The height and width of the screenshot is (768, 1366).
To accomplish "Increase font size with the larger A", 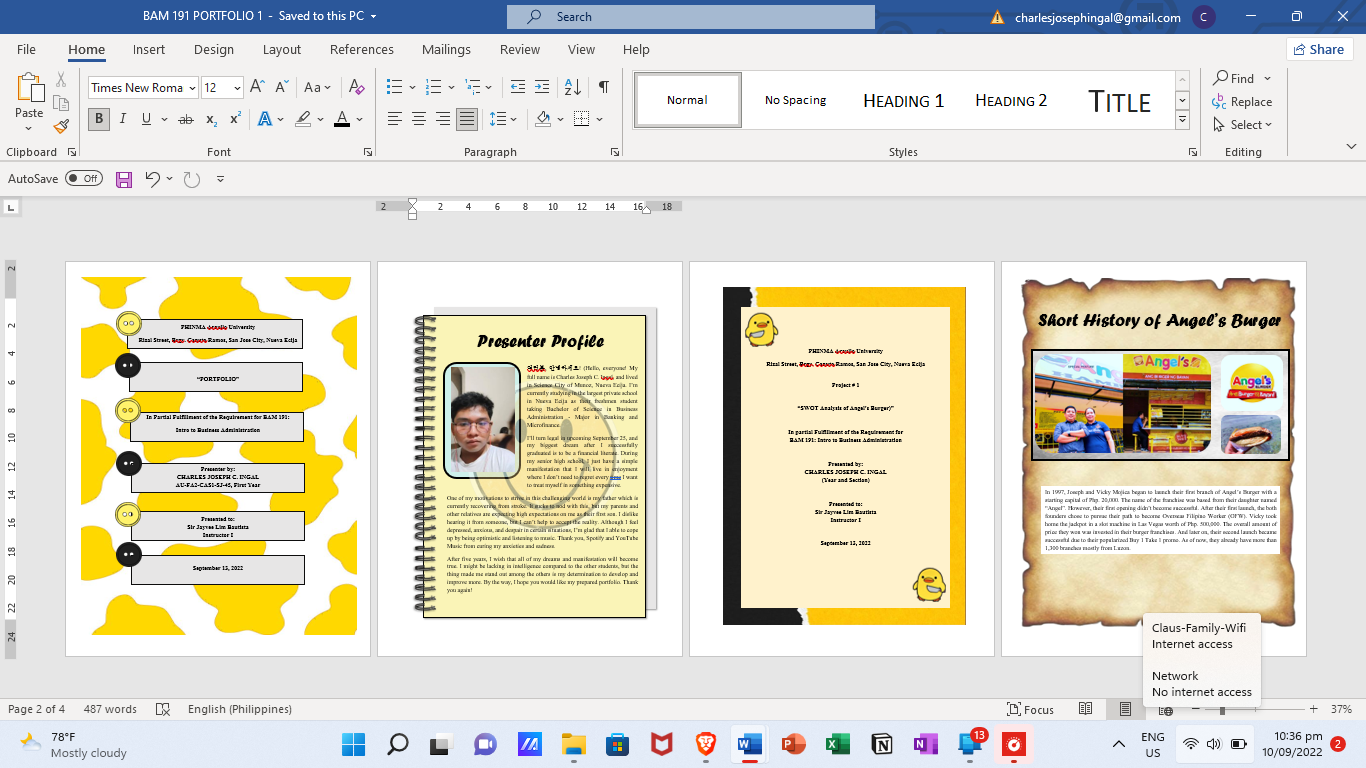I will [x=257, y=87].
